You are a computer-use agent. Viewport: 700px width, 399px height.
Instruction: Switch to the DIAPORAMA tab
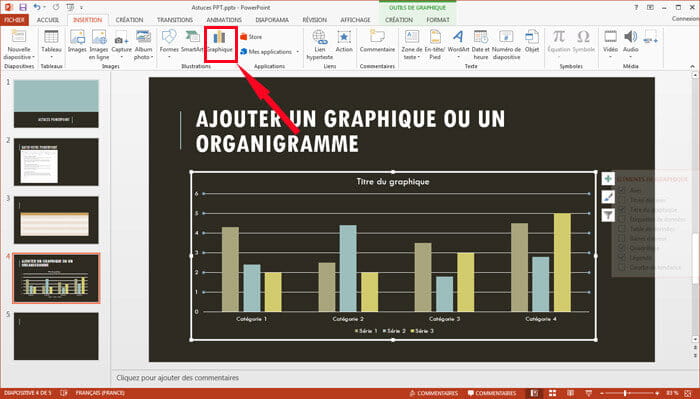[x=272, y=20]
